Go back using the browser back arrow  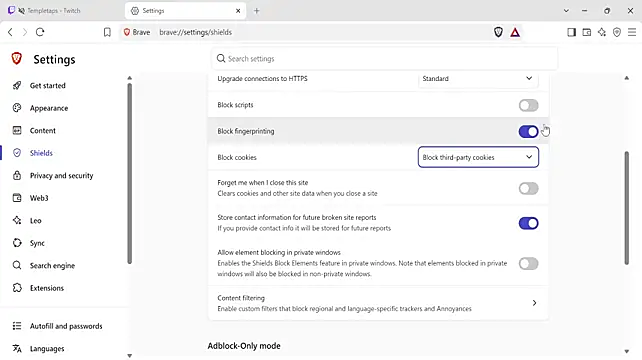click(x=10, y=32)
